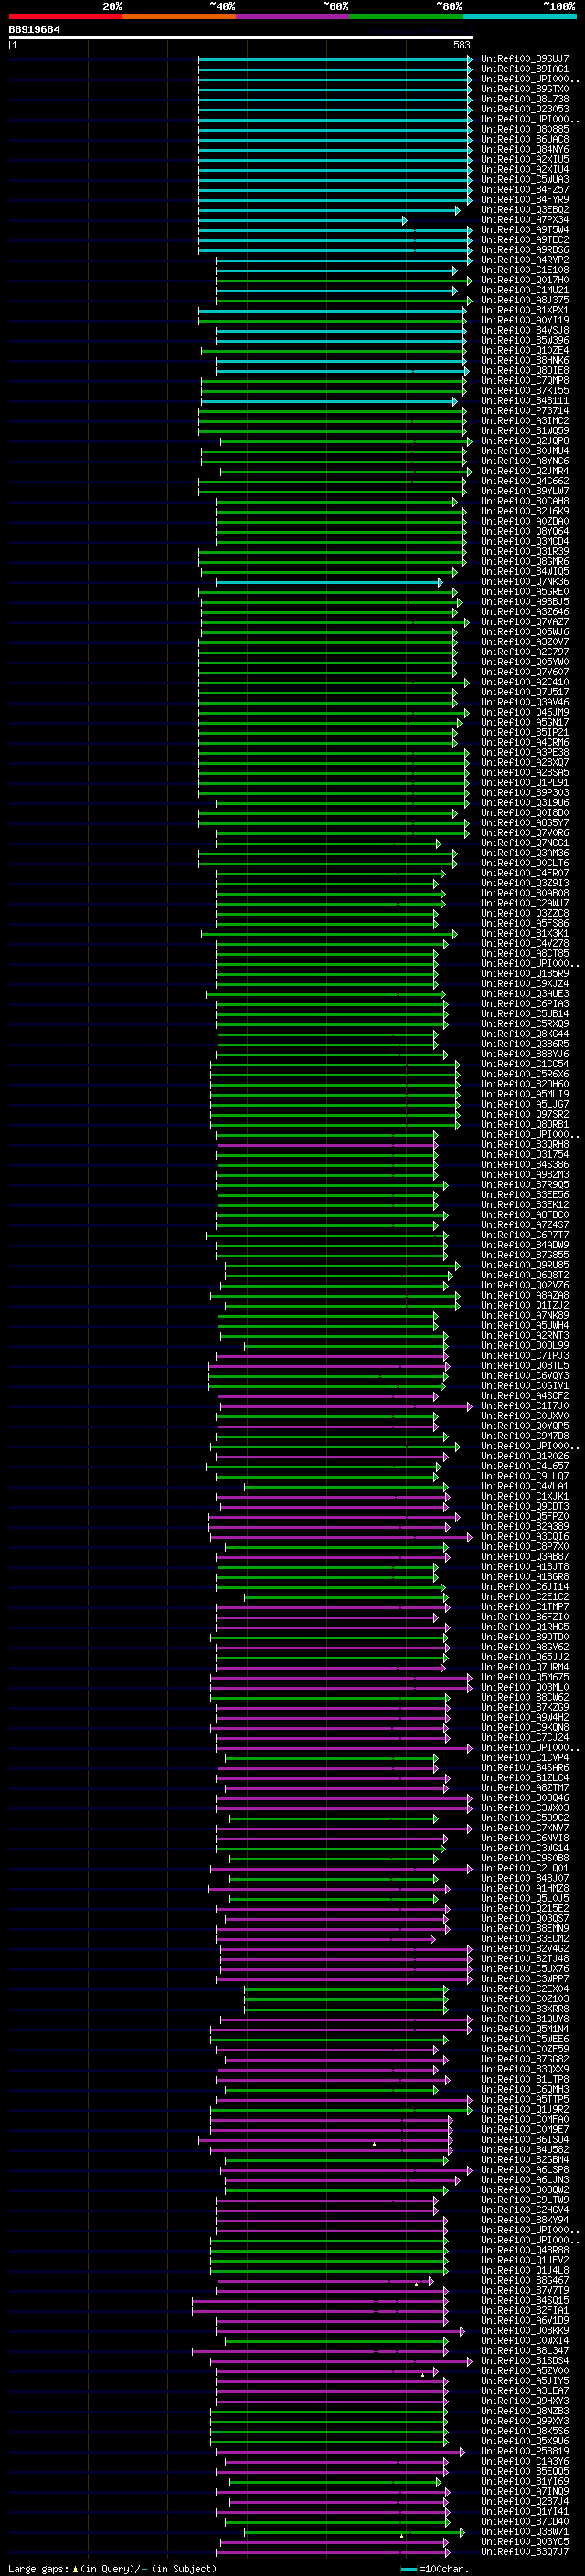585x2576 pixels.
Task: Click the green alignment bar of UniRef100_Q3MCD4
Action: [341, 541]
